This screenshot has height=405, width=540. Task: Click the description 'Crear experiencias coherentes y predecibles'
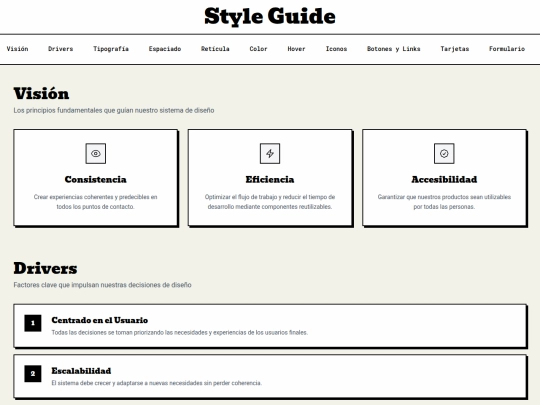92,197
